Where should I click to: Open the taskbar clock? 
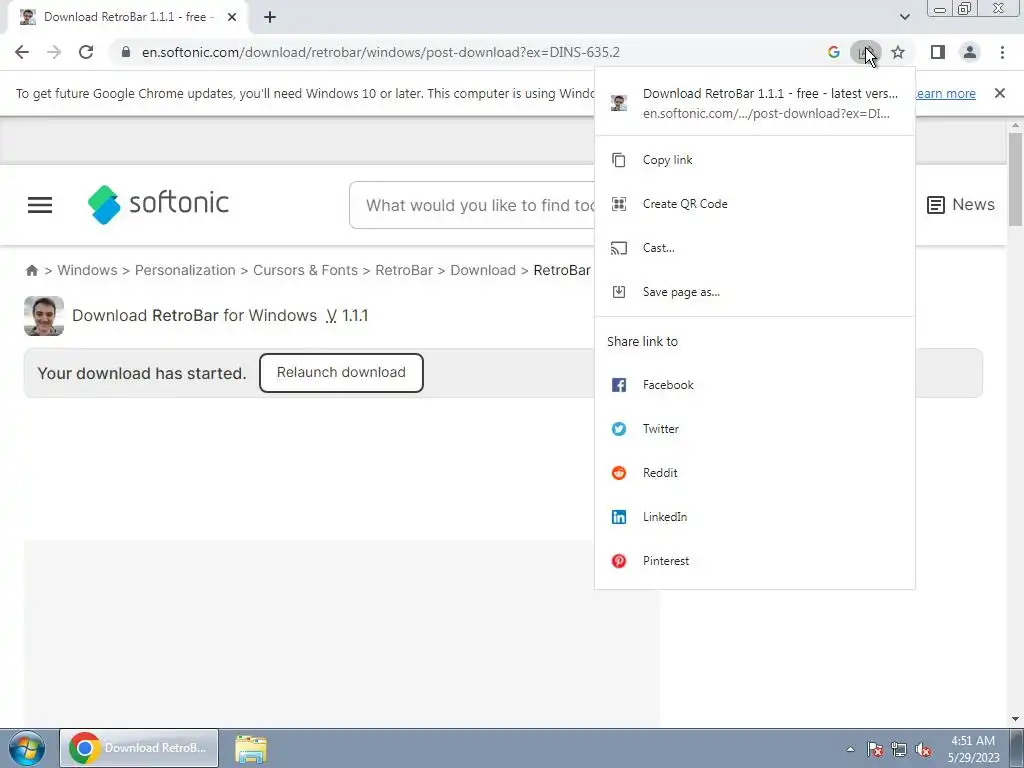(x=973, y=749)
